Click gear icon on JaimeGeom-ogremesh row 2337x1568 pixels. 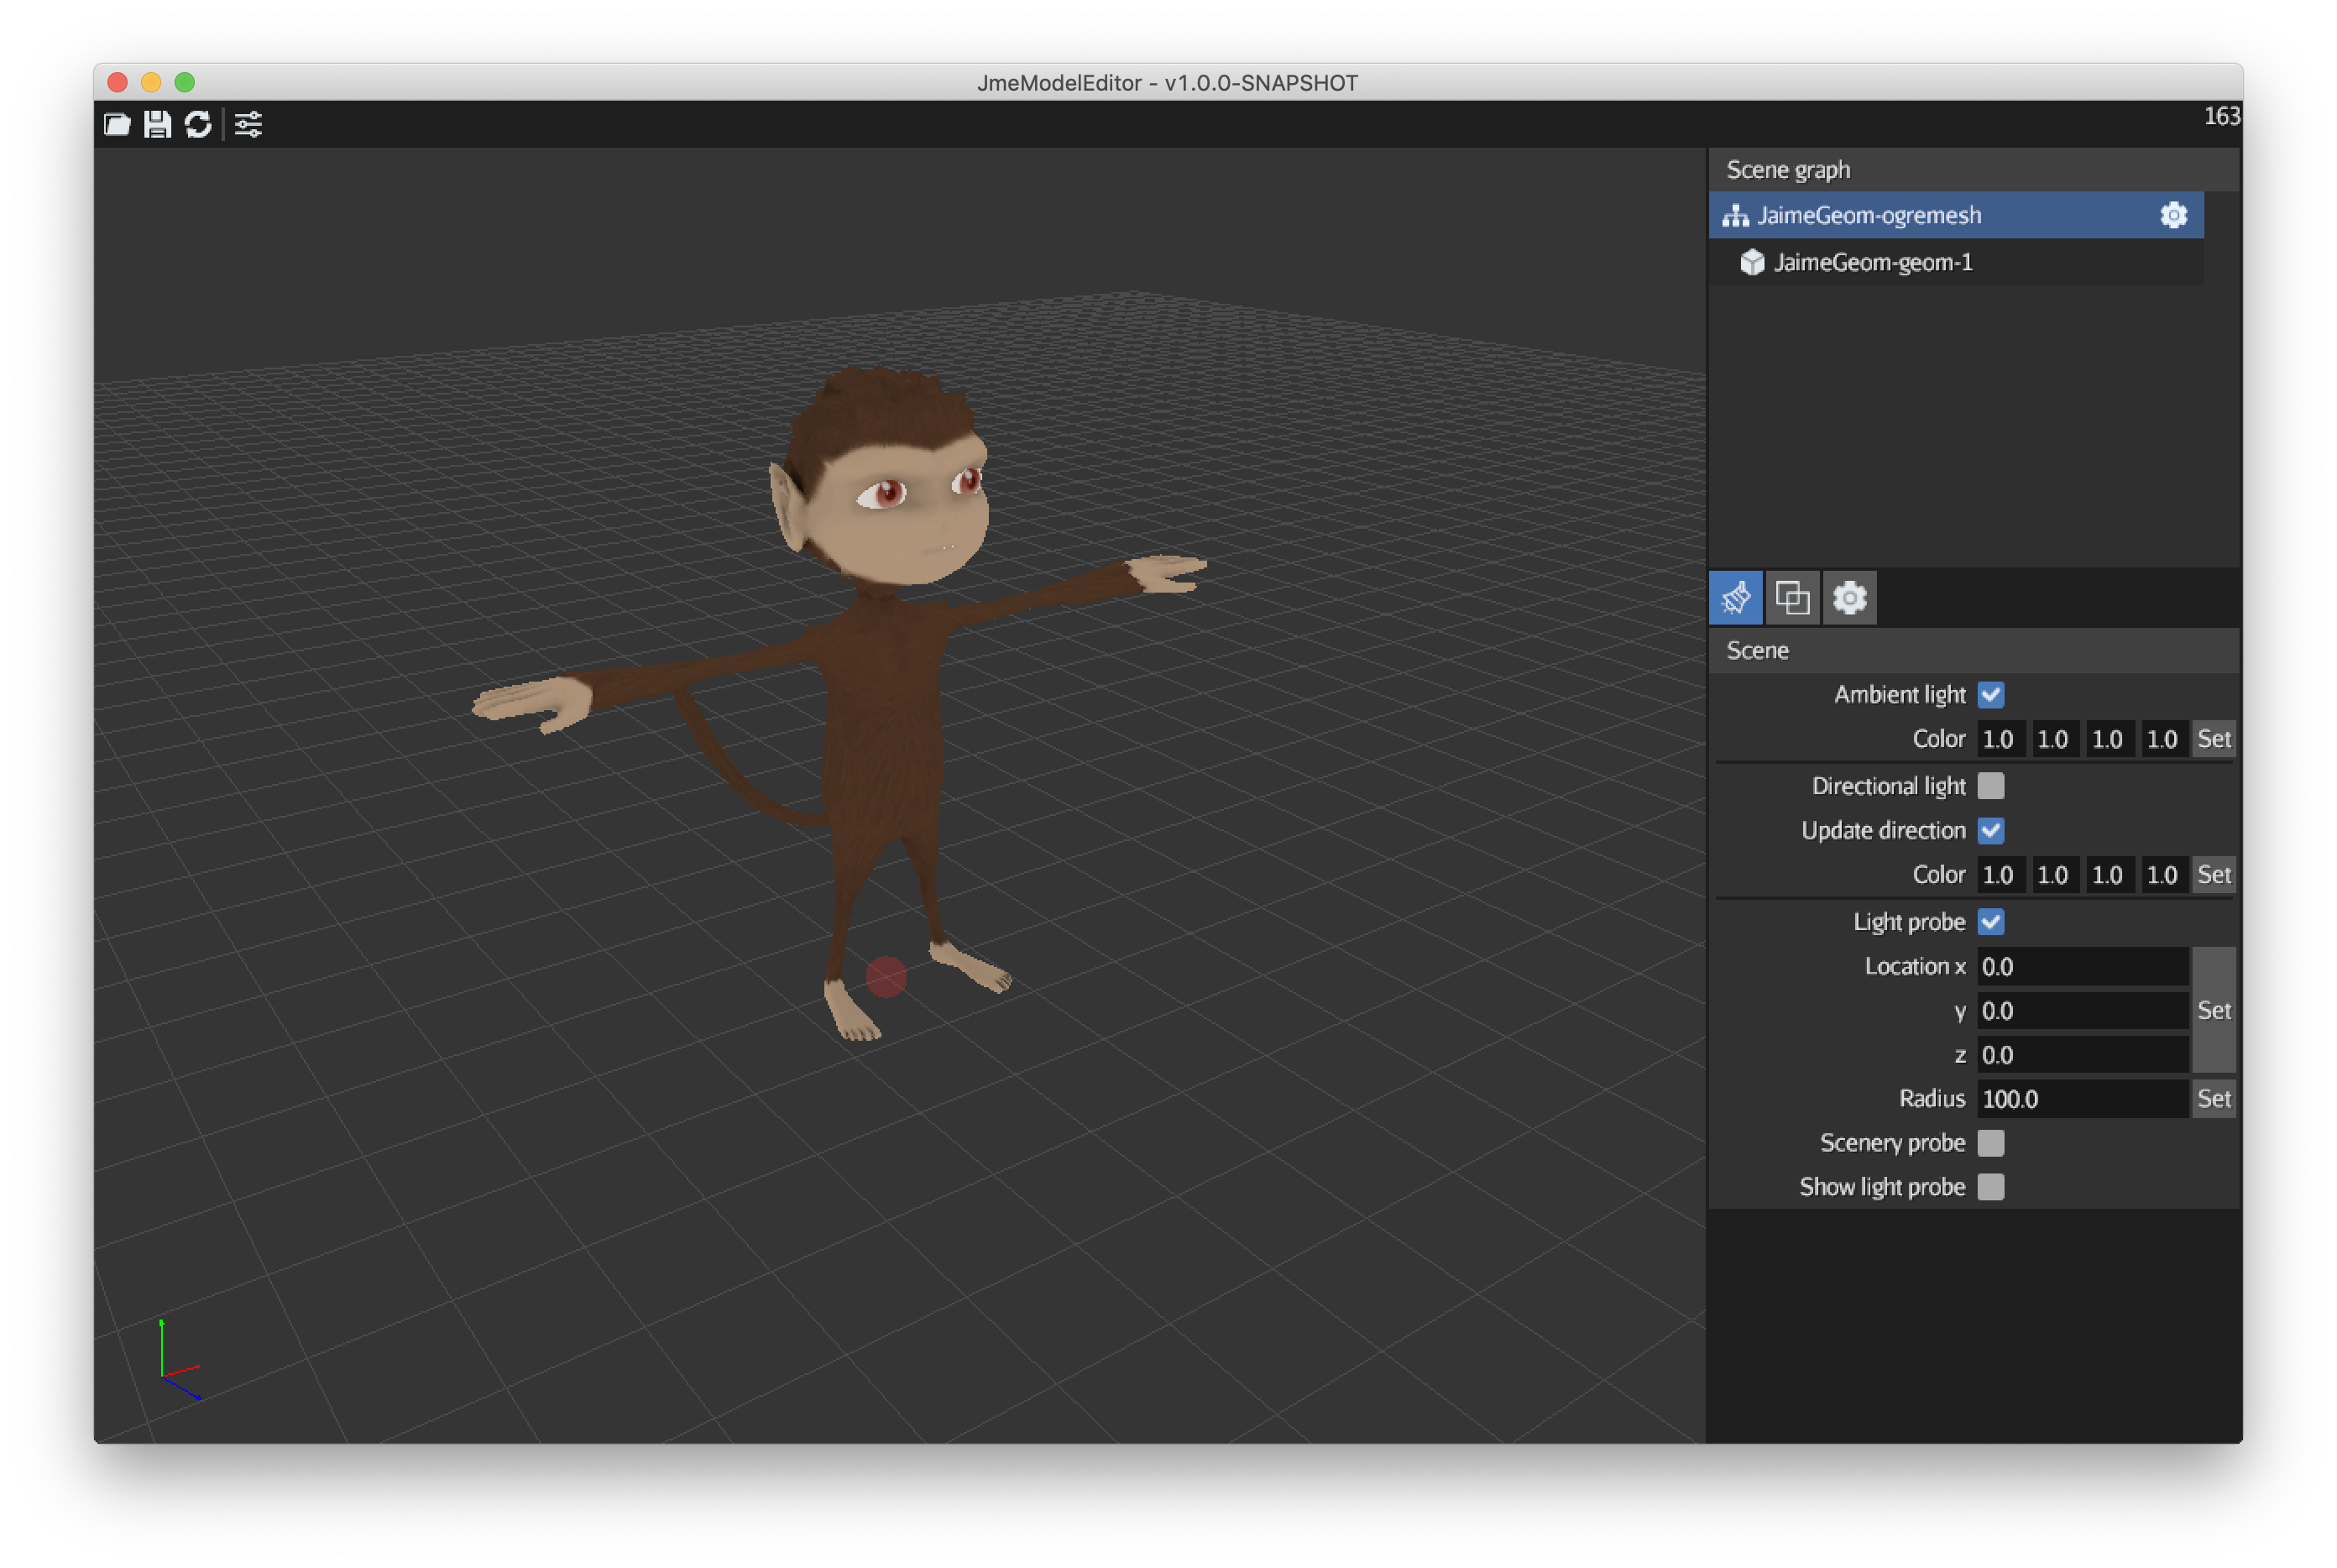(x=2173, y=215)
